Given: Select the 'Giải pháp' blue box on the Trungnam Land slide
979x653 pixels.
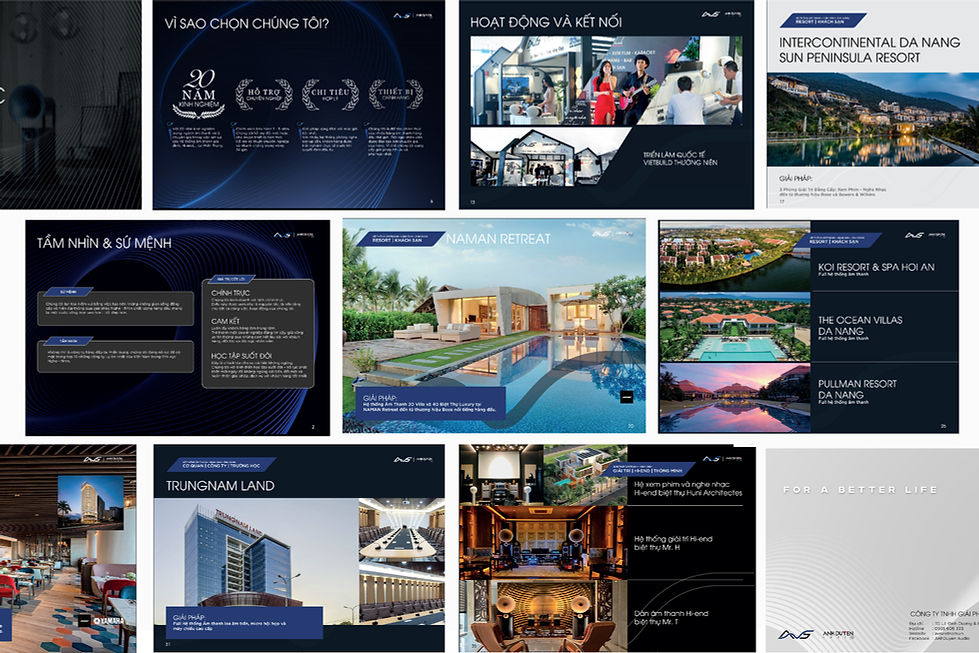Looking at the screenshot, I should coord(244,621).
